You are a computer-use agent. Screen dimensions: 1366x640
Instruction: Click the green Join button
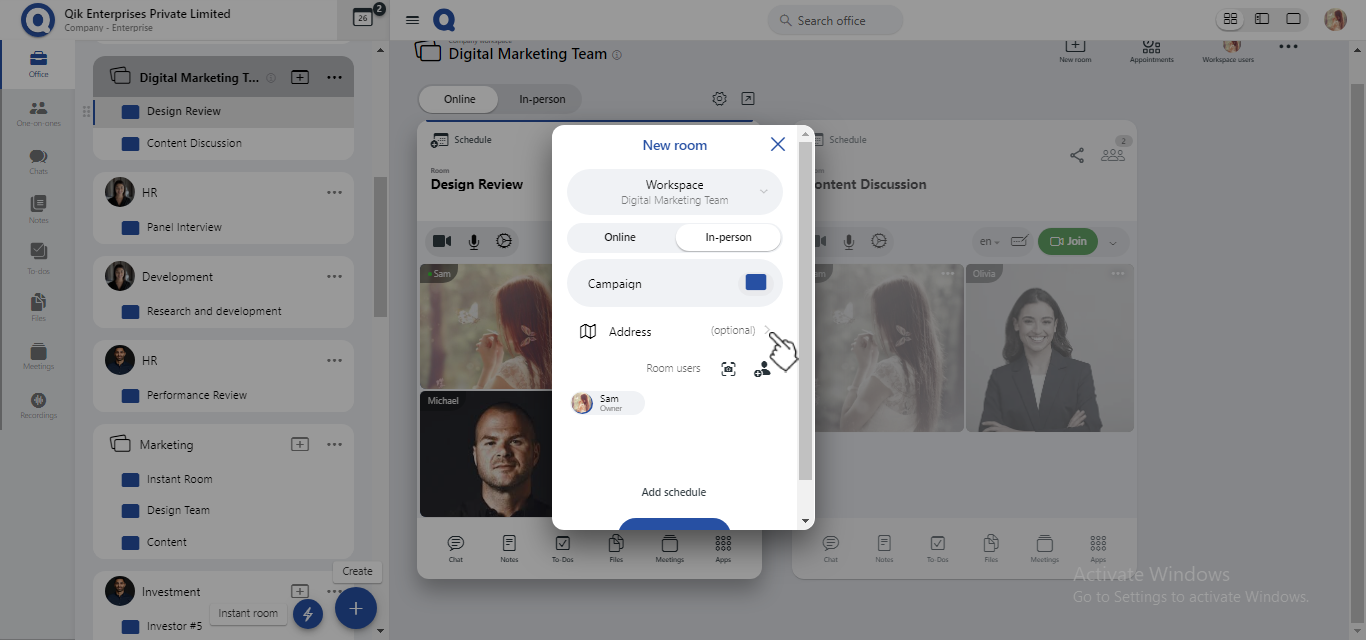(x=1067, y=241)
